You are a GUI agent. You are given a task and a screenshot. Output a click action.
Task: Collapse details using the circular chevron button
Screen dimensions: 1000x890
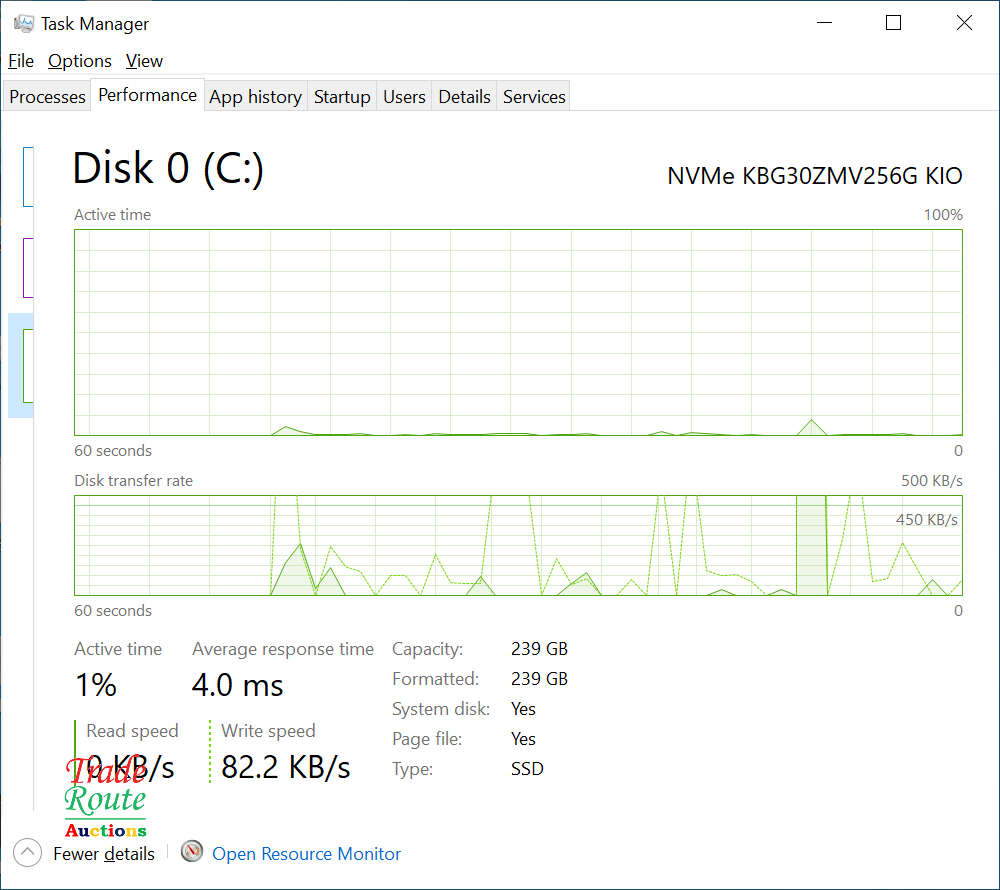[28, 852]
